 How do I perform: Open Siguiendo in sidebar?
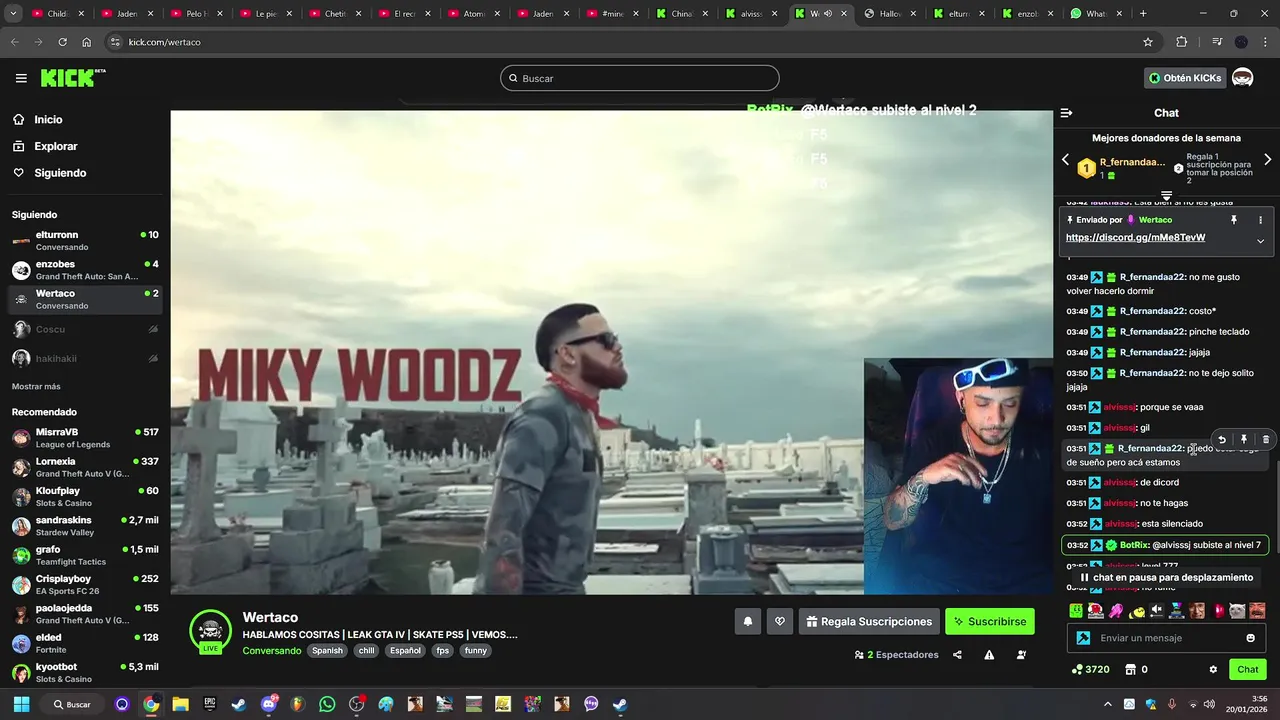click(49, 173)
